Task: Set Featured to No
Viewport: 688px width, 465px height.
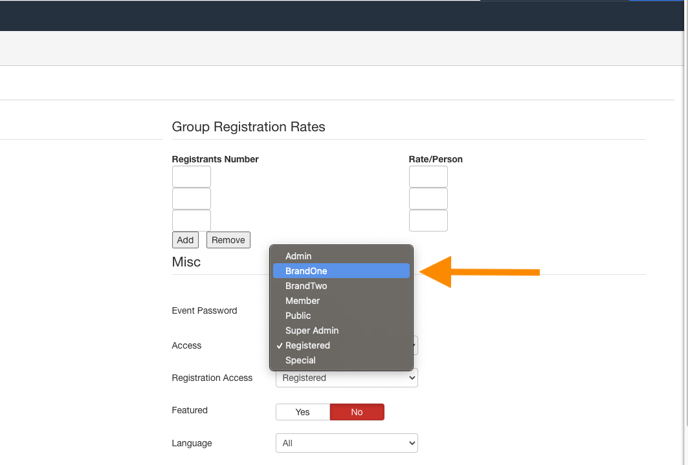Action: (x=357, y=412)
